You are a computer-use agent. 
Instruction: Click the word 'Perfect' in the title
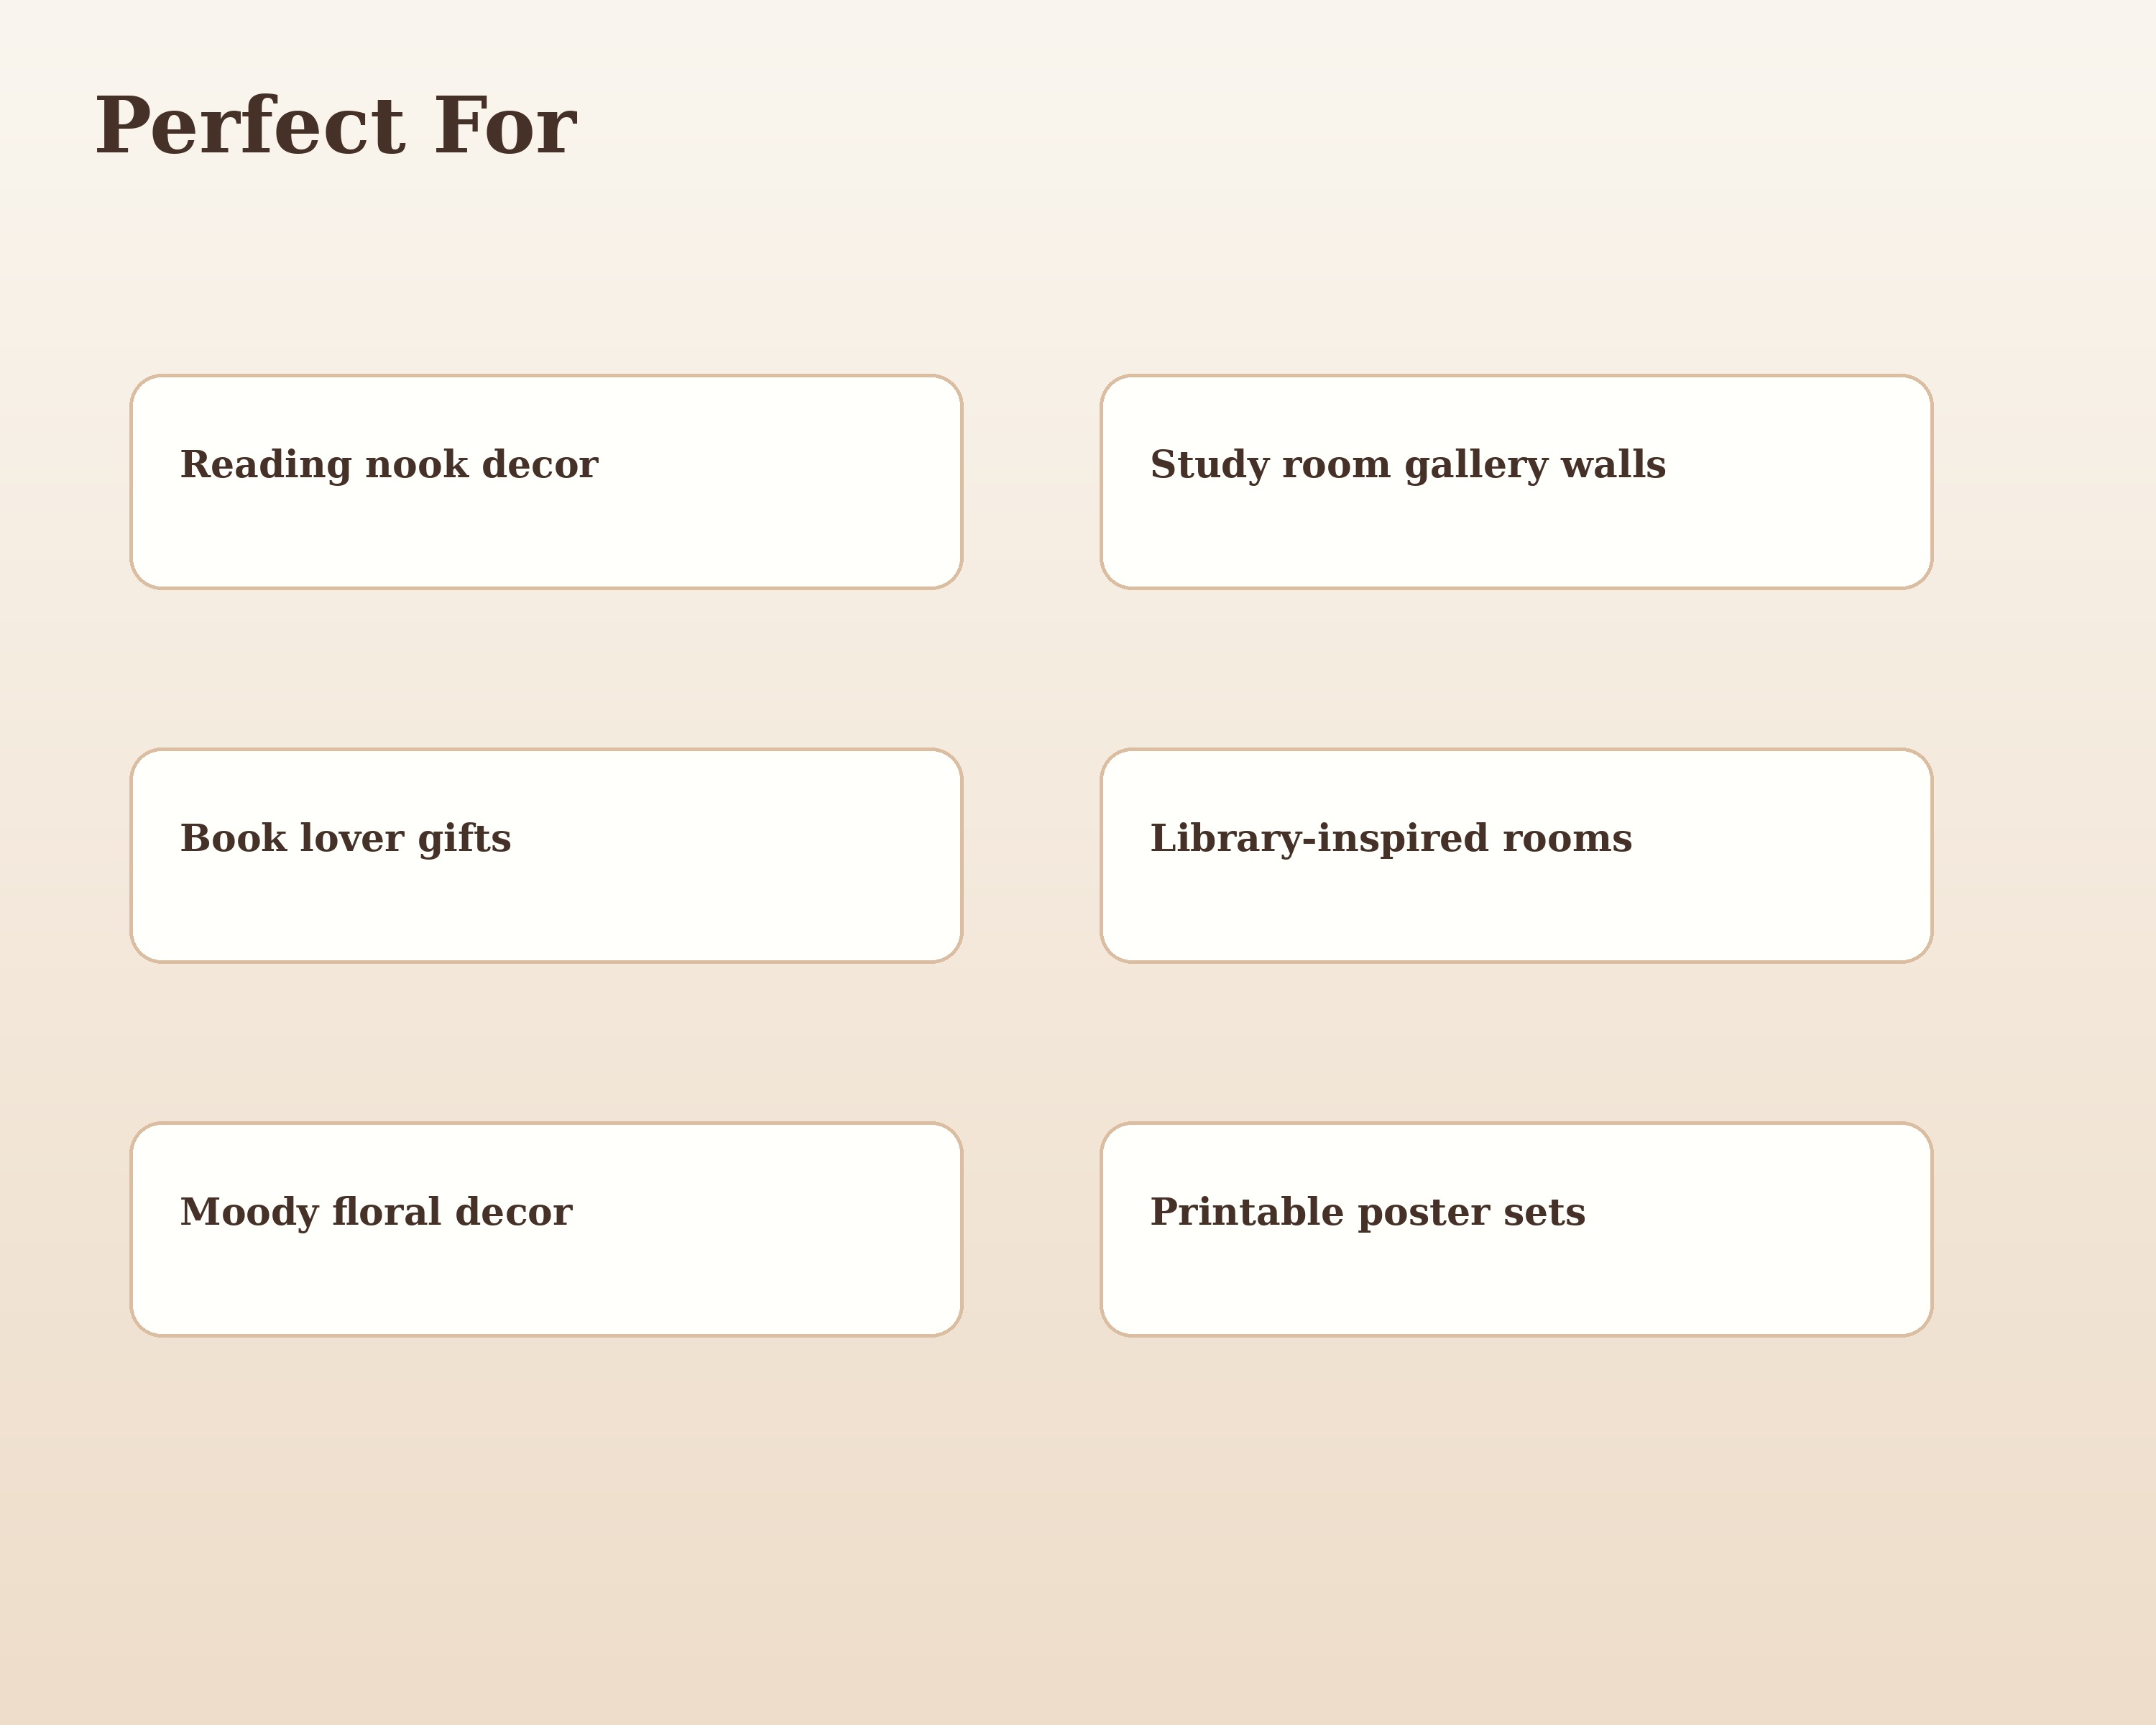tap(250, 126)
